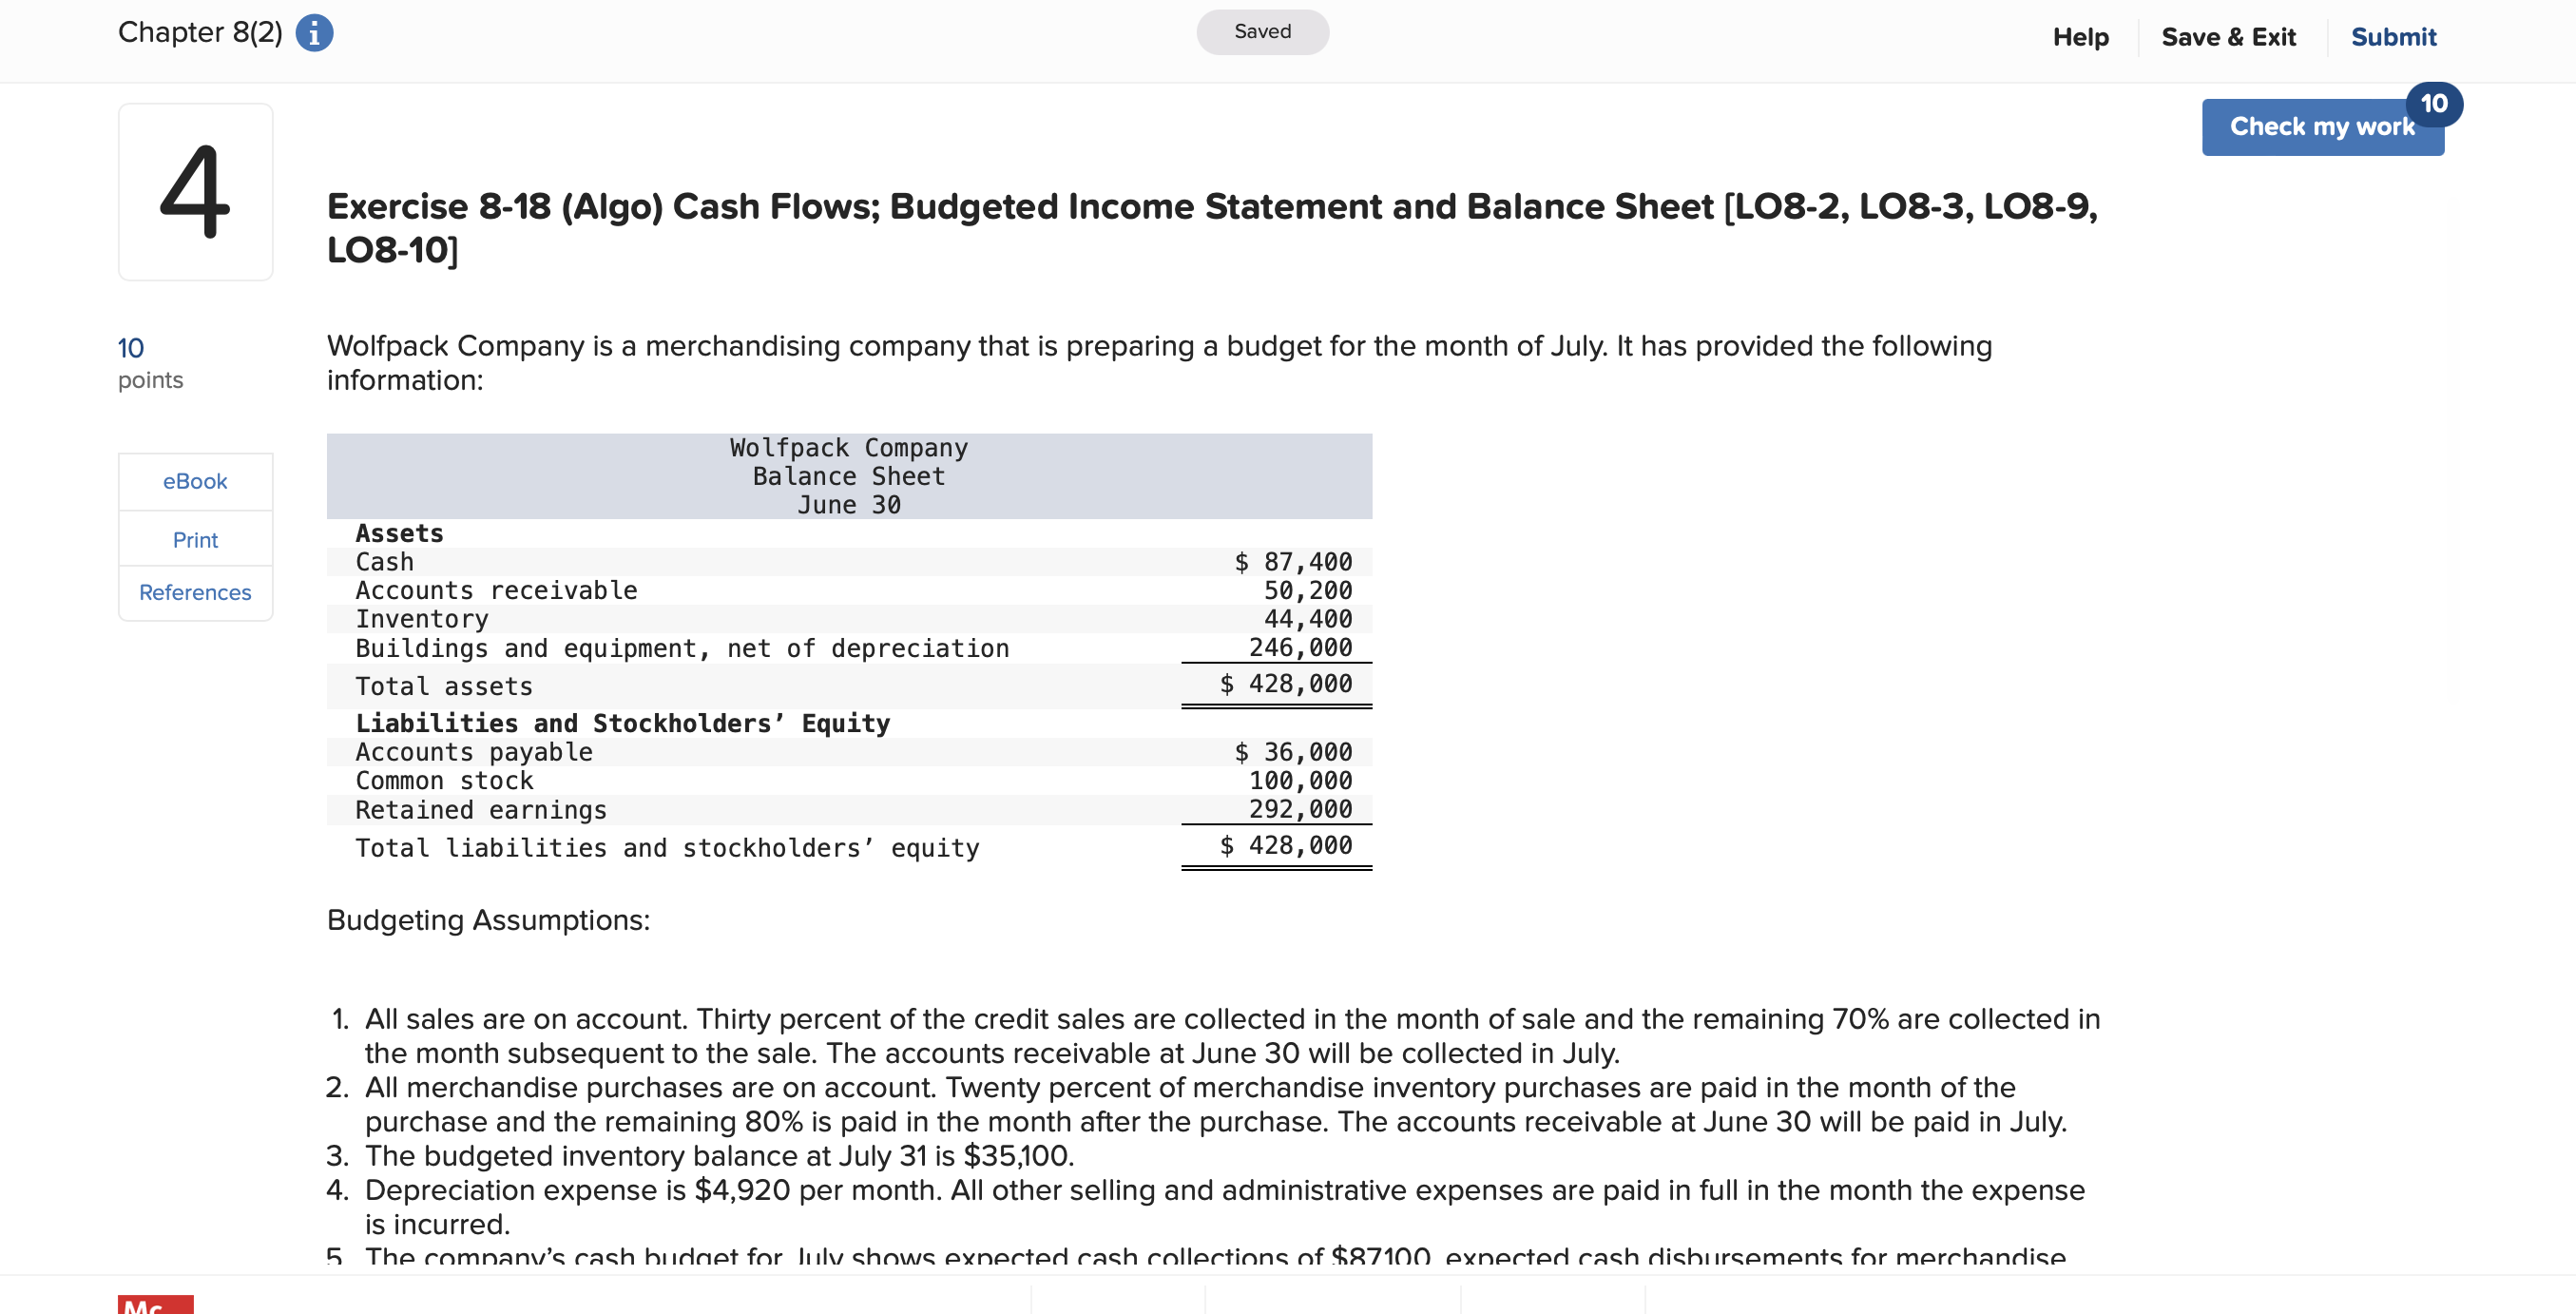Screen dimensions: 2576x1314
Task: Open the References resource
Action: pos(195,592)
